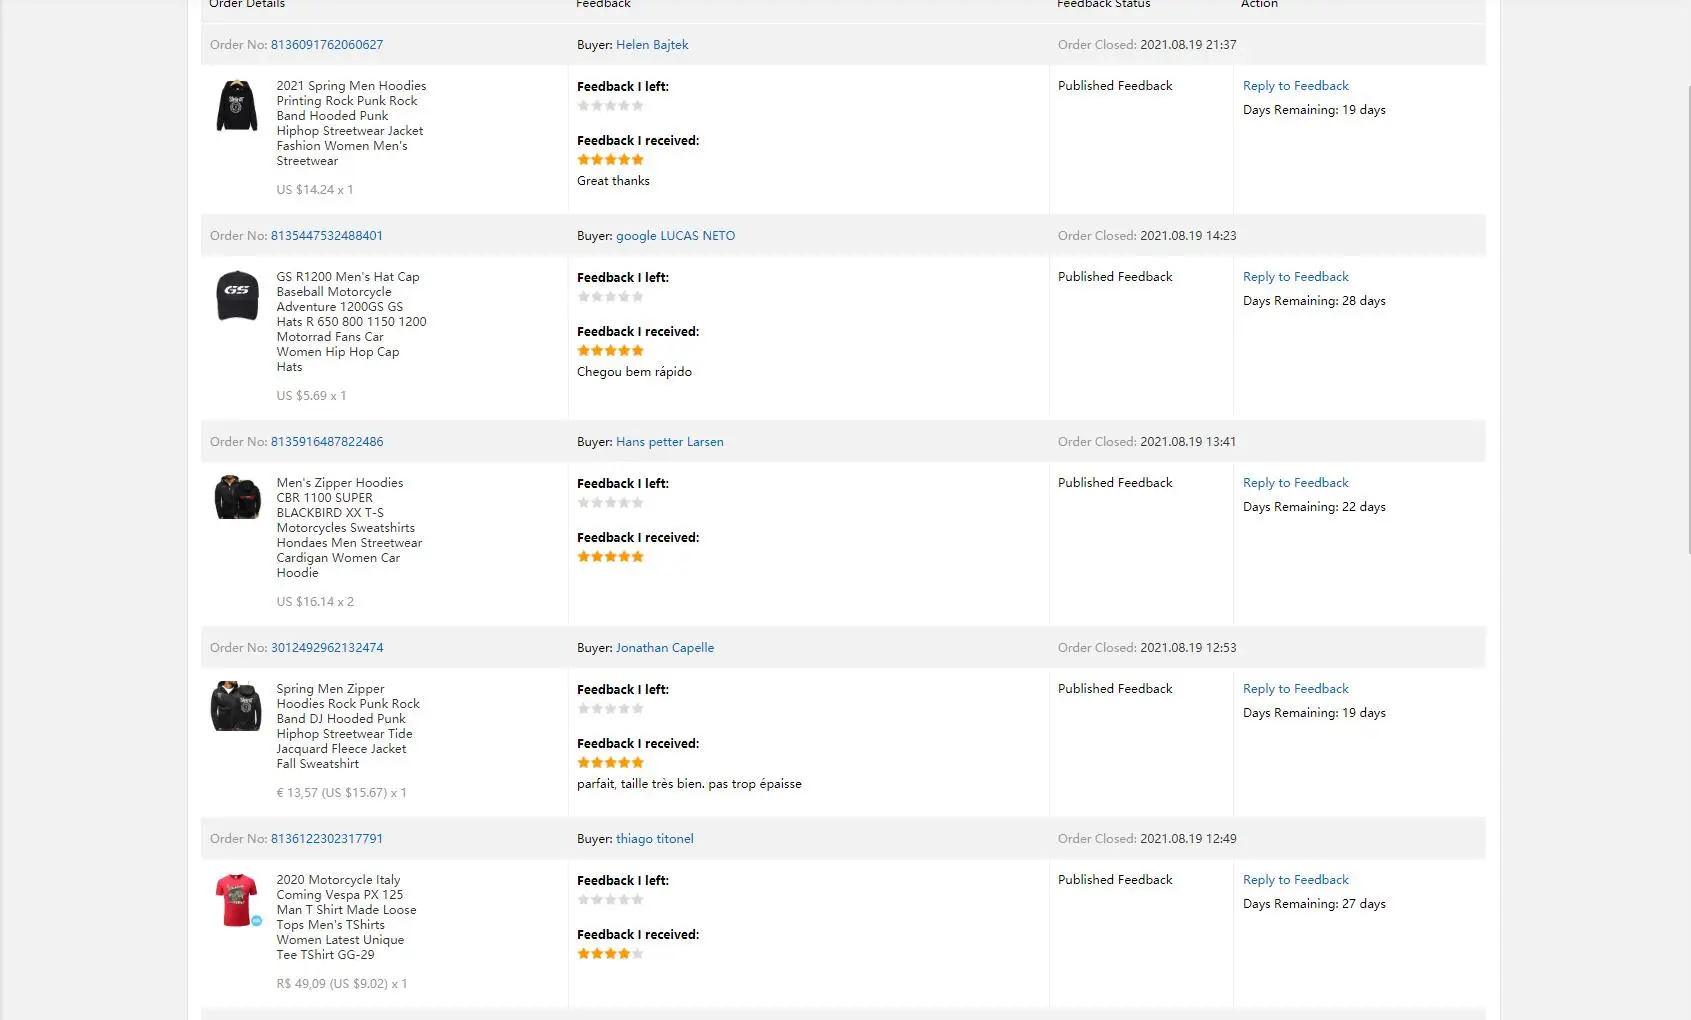Open buyer google LUCAS NETO profile
This screenshot has height=1020, width=1691.
click(x=675, y=236)
